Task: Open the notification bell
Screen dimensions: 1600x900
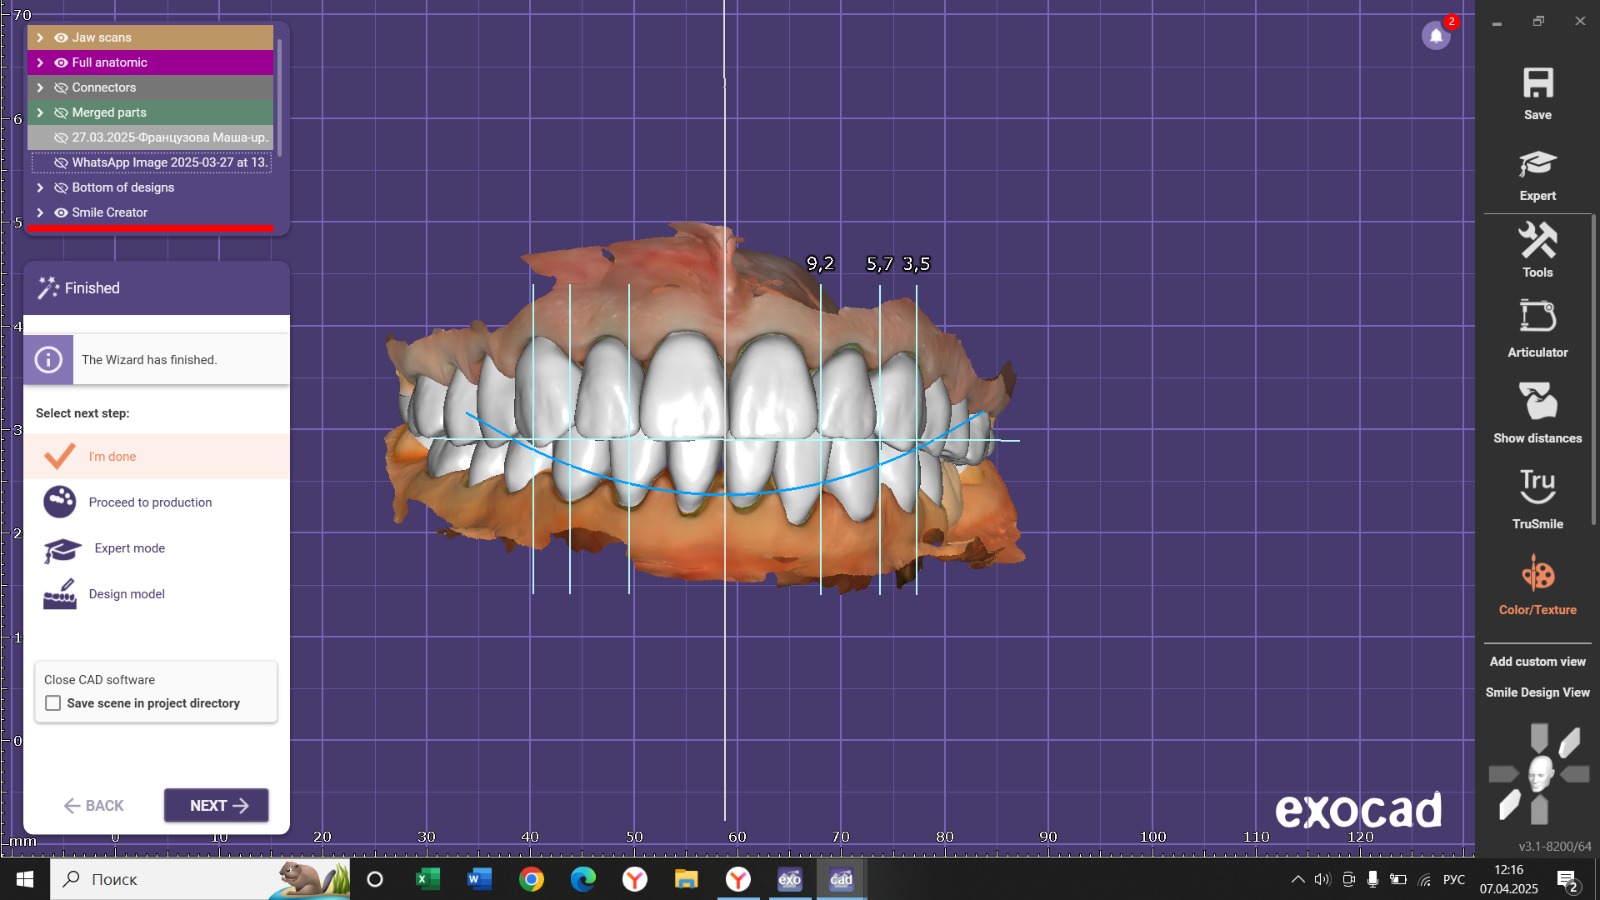Action: (x=1436, y=36)
